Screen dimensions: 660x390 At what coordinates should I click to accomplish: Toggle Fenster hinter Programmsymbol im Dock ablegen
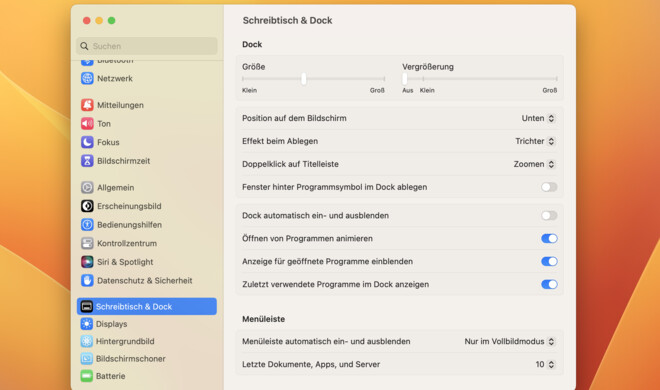[x=549, y=187]
